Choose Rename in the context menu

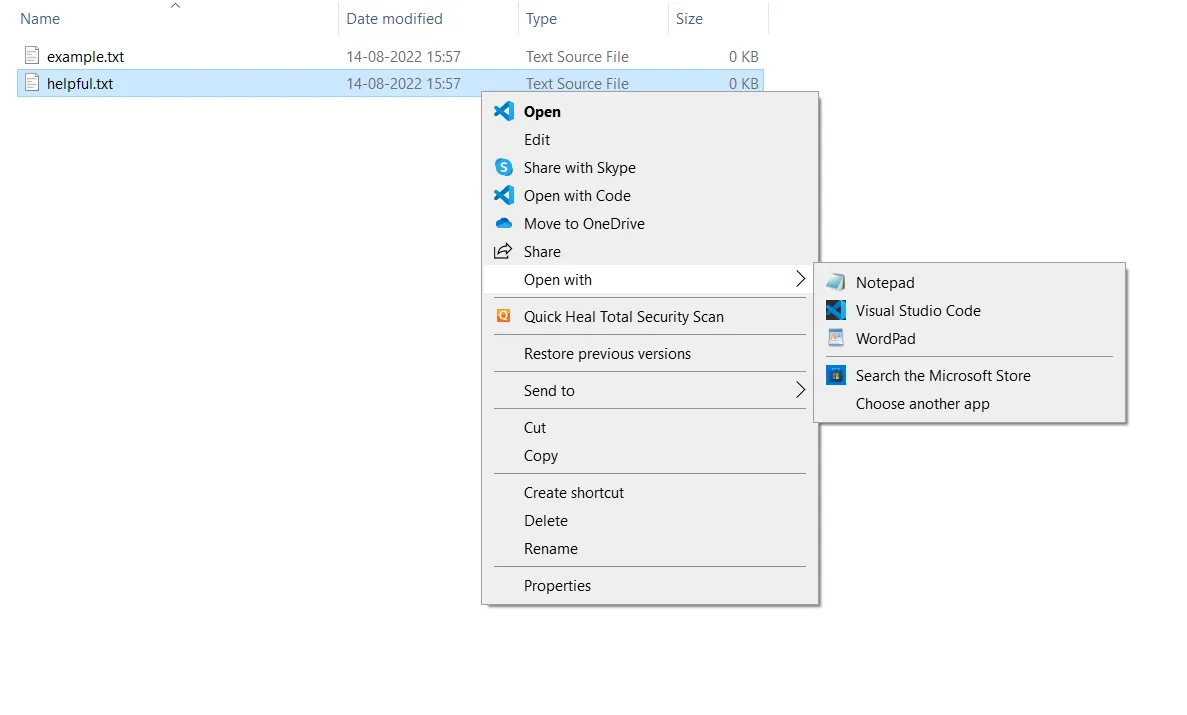(x=550, y=549)
